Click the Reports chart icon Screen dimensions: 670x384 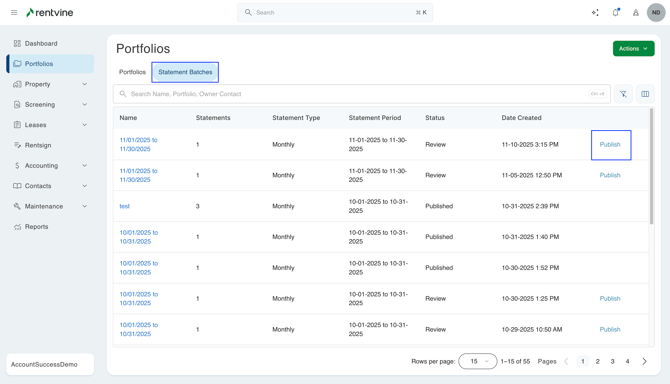click(x=17, y=227)
